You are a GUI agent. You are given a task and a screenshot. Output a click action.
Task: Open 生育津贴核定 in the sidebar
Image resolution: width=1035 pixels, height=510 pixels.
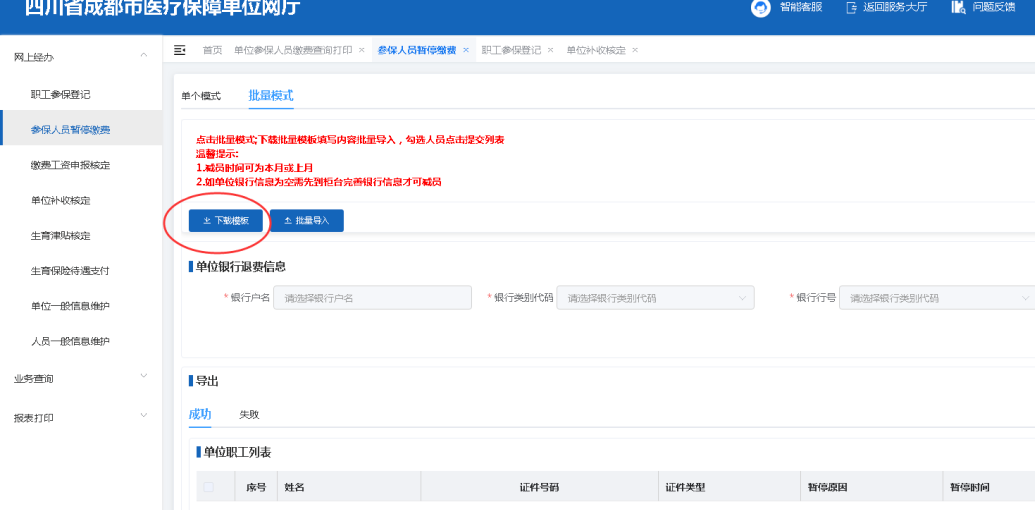pos(61,236)
